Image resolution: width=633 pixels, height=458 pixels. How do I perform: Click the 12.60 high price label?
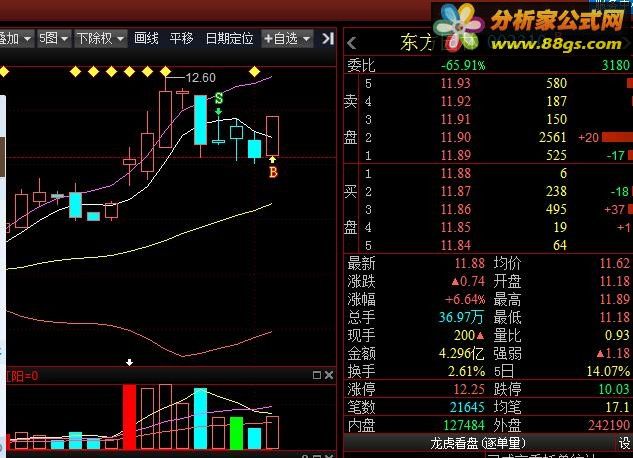point(201,77)
